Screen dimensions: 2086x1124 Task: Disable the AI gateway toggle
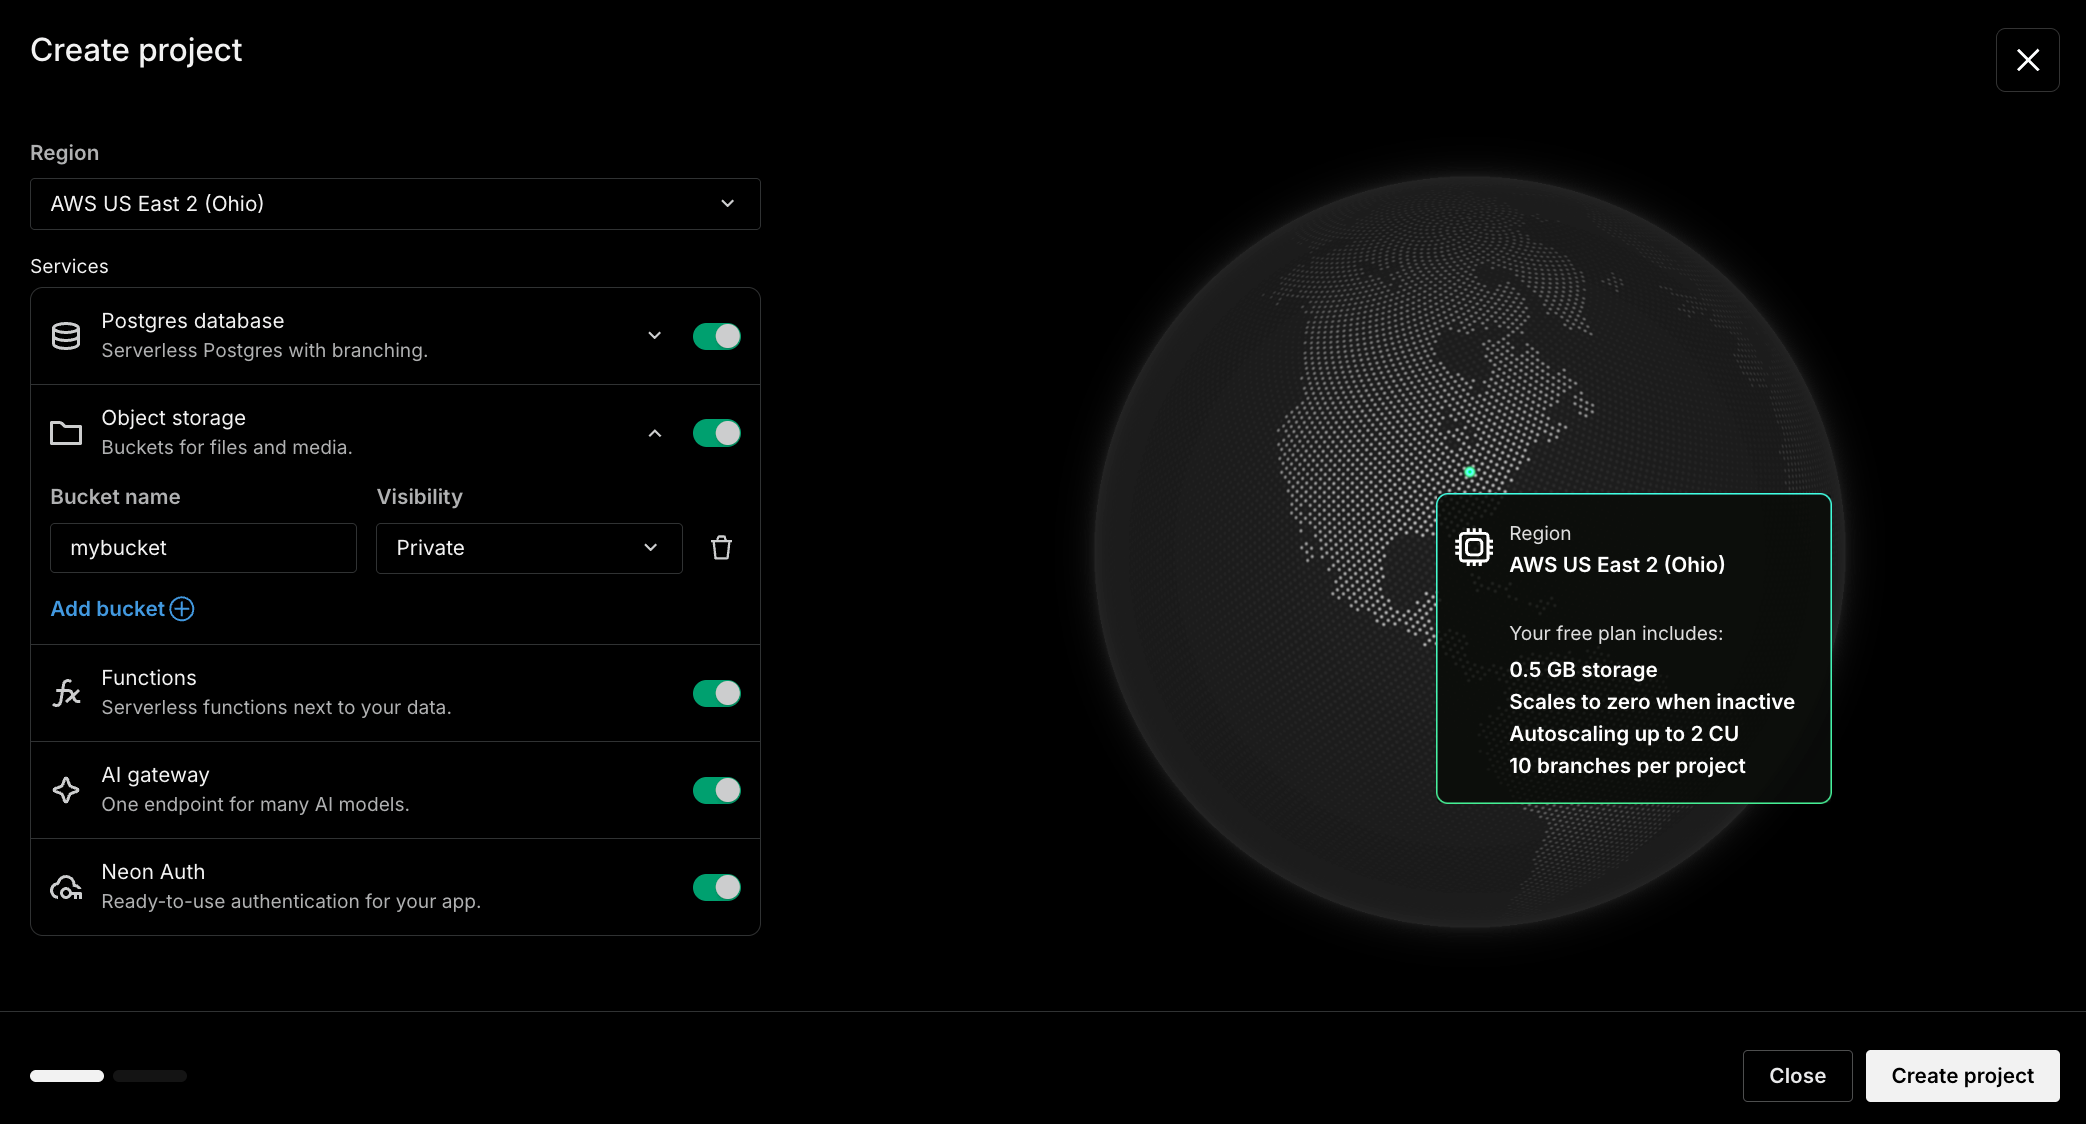click(x=717, y=790)
